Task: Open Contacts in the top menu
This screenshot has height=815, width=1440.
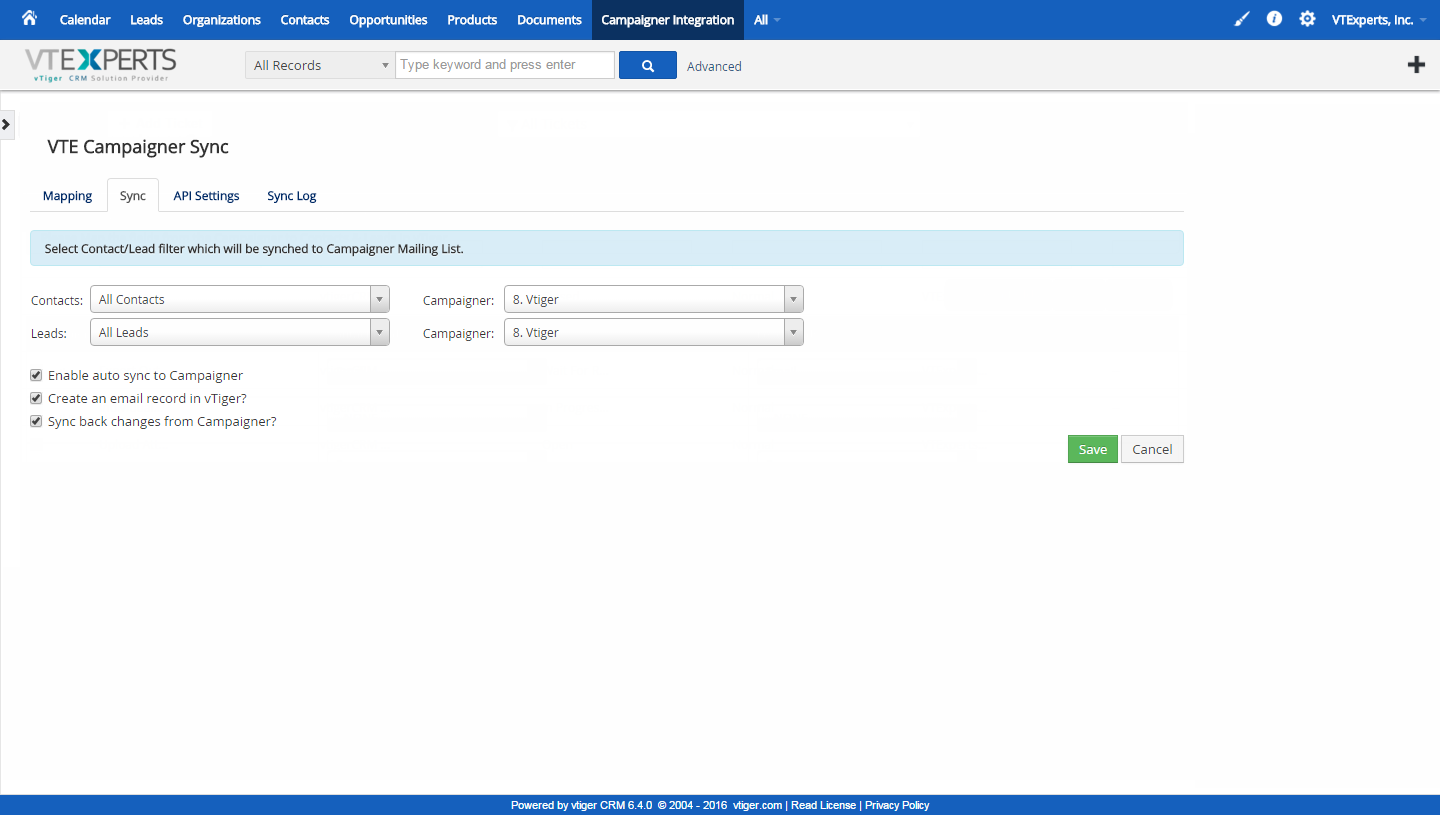Action: [305, 20]
